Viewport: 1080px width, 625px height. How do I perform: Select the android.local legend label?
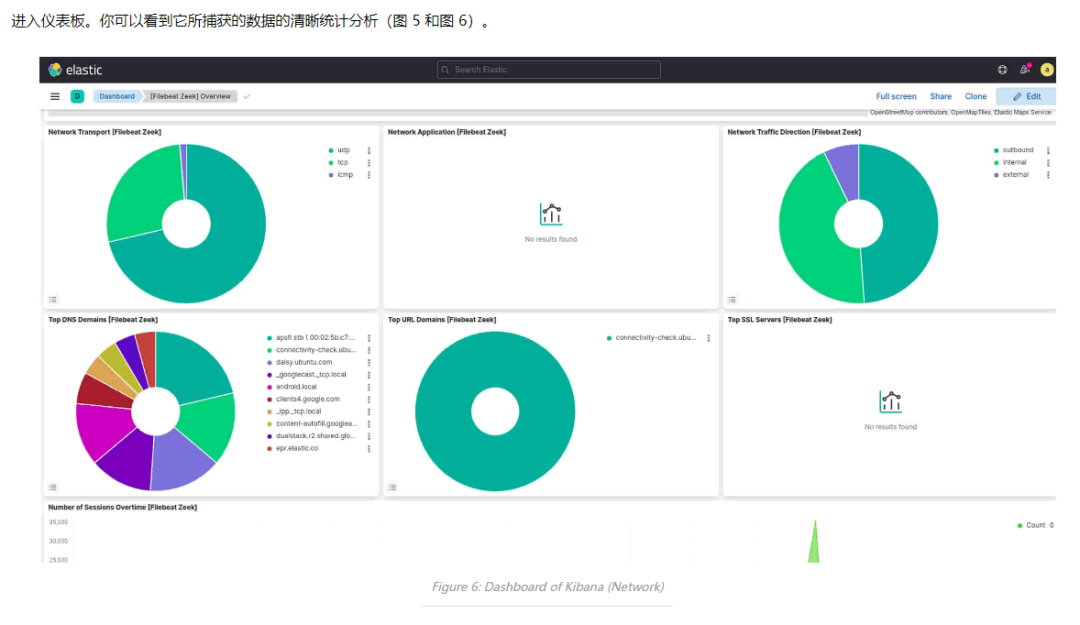(x=296, y=387)
